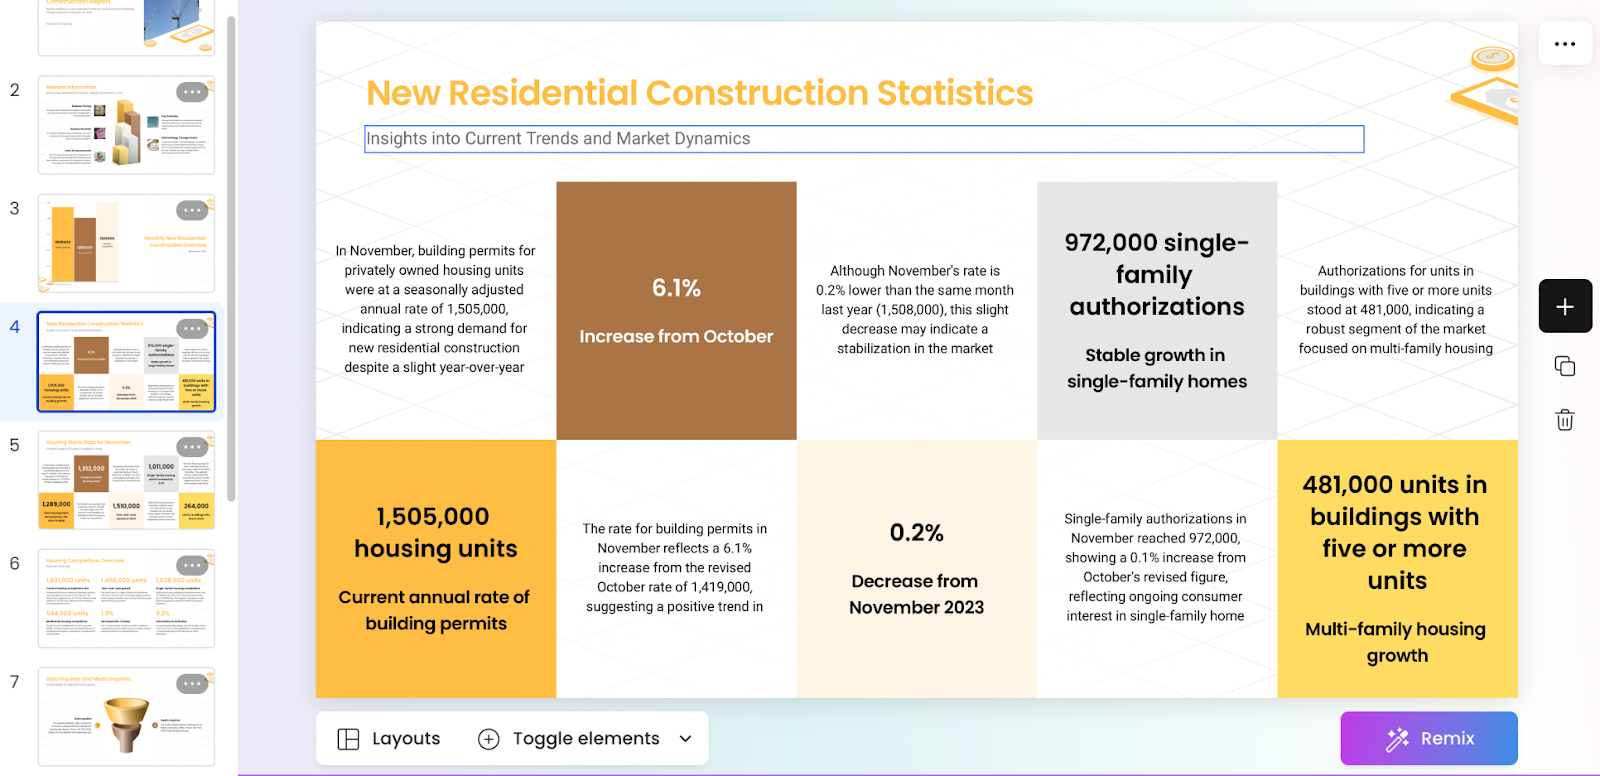Select slide 7 thumbnail

126,717
